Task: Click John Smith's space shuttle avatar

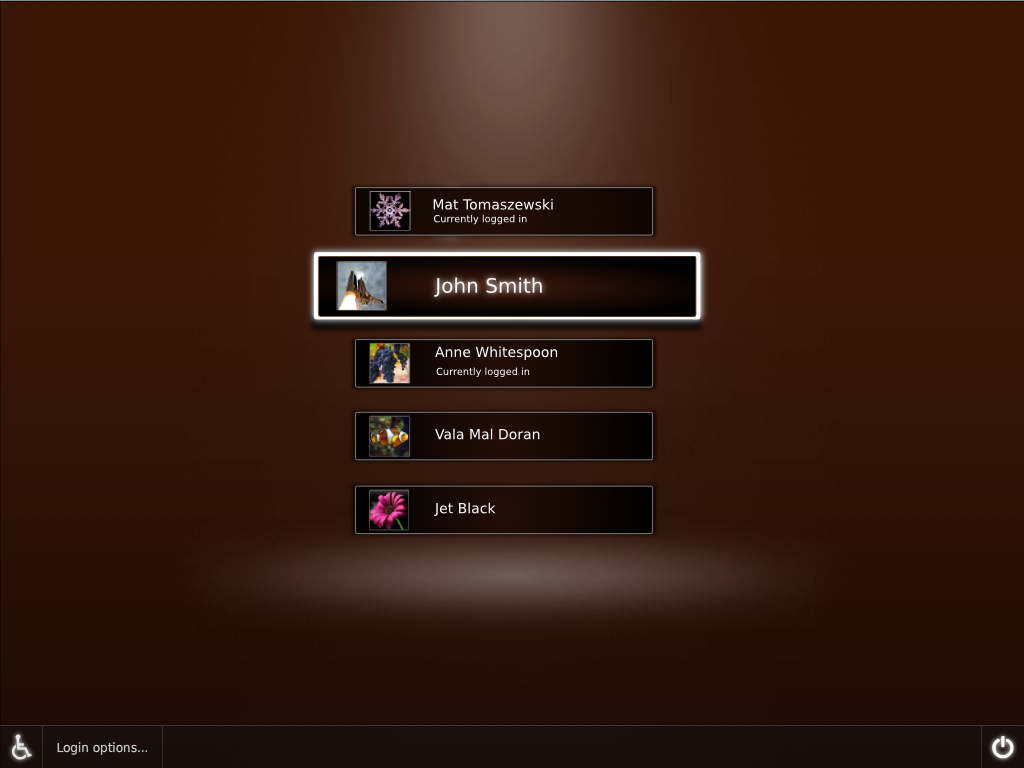Action: tap(361, 286)
